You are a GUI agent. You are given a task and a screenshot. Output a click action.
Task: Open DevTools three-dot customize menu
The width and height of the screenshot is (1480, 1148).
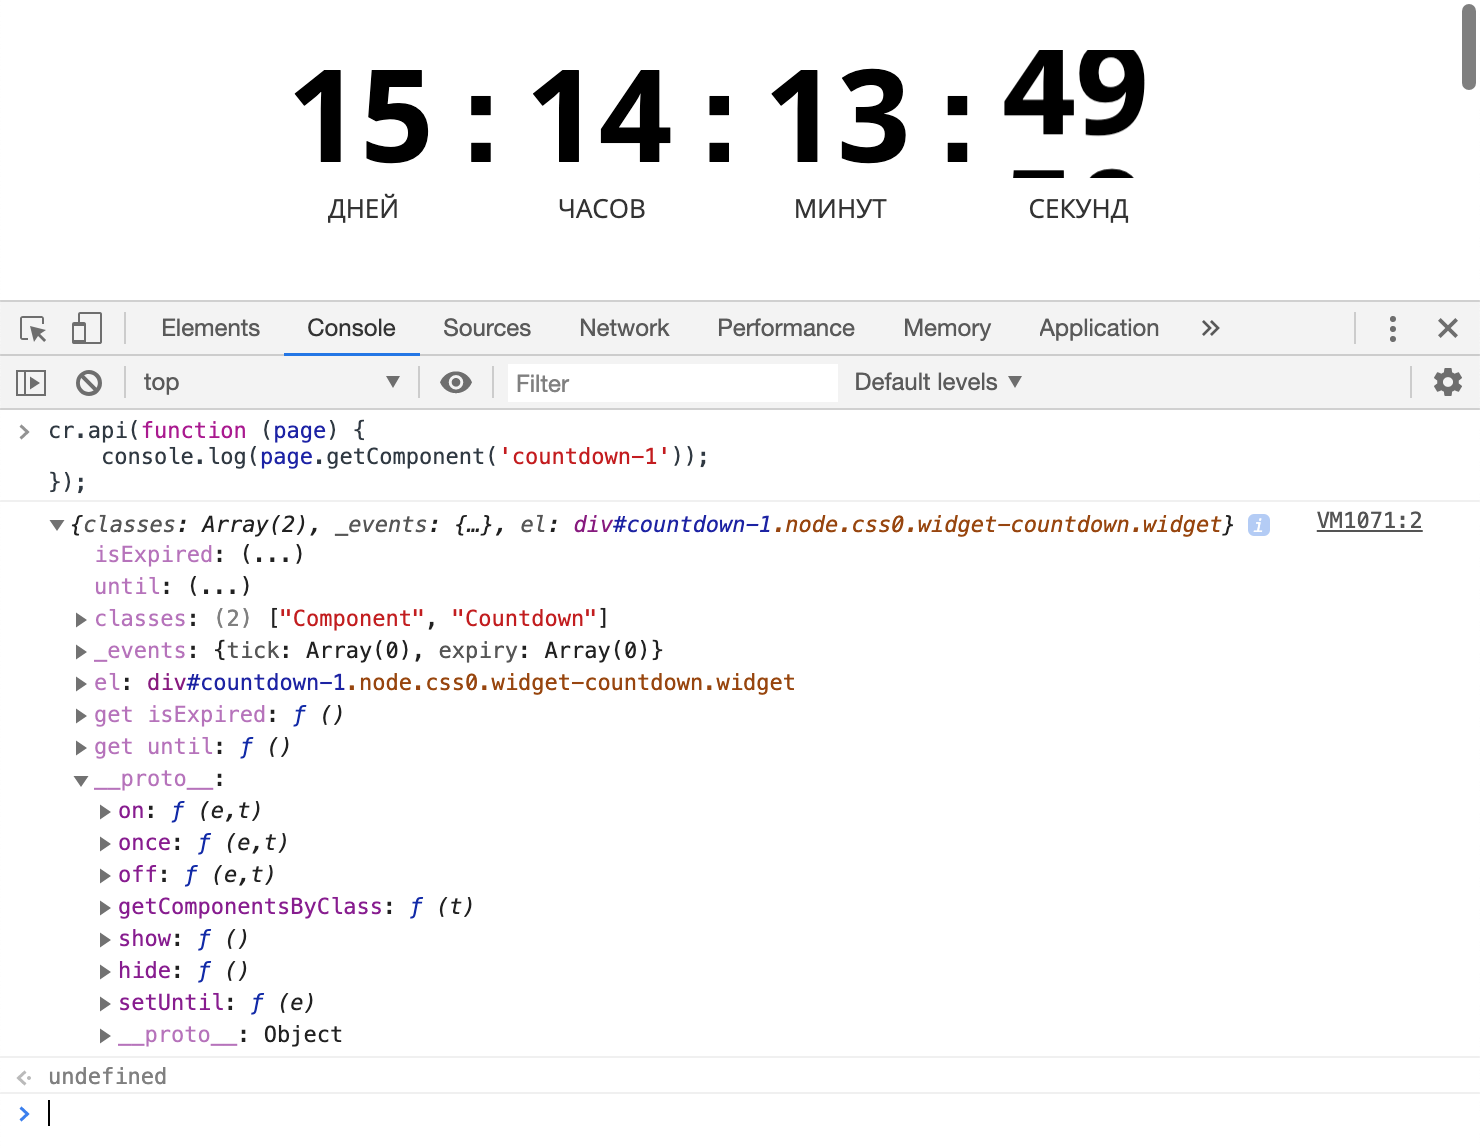coord(1392,328)
